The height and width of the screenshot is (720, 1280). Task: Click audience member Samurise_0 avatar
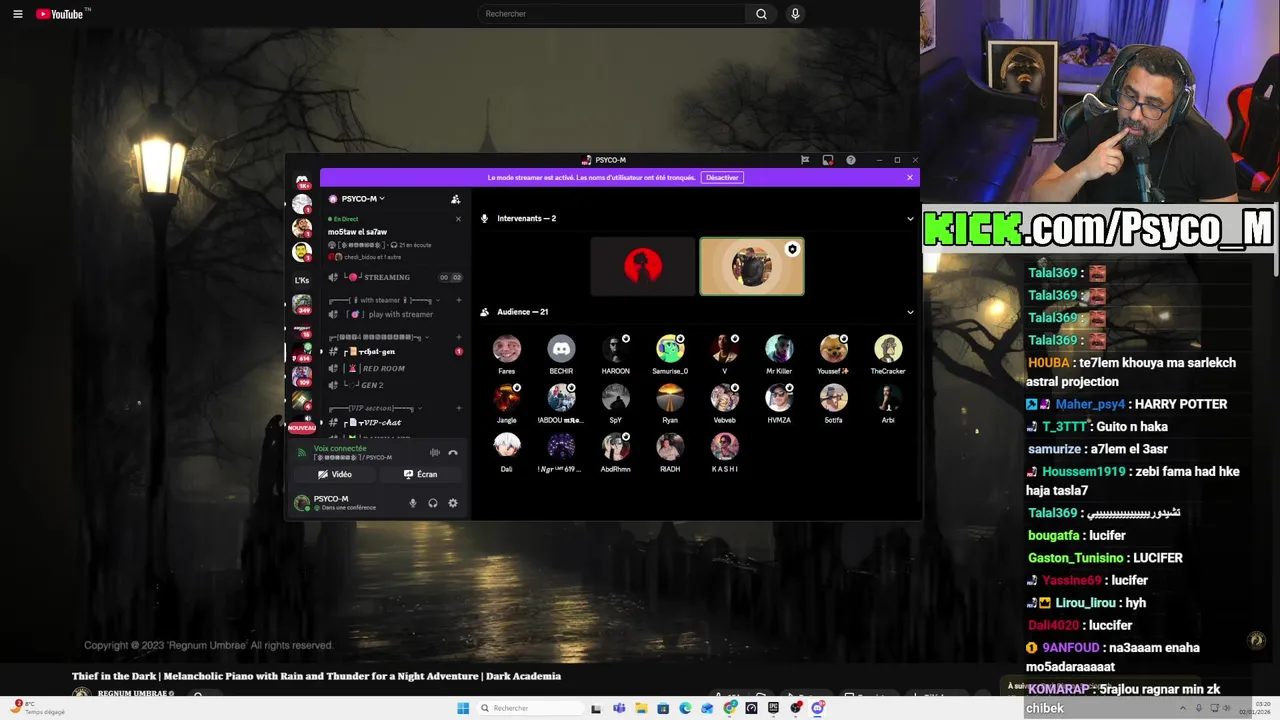(670, 349)
